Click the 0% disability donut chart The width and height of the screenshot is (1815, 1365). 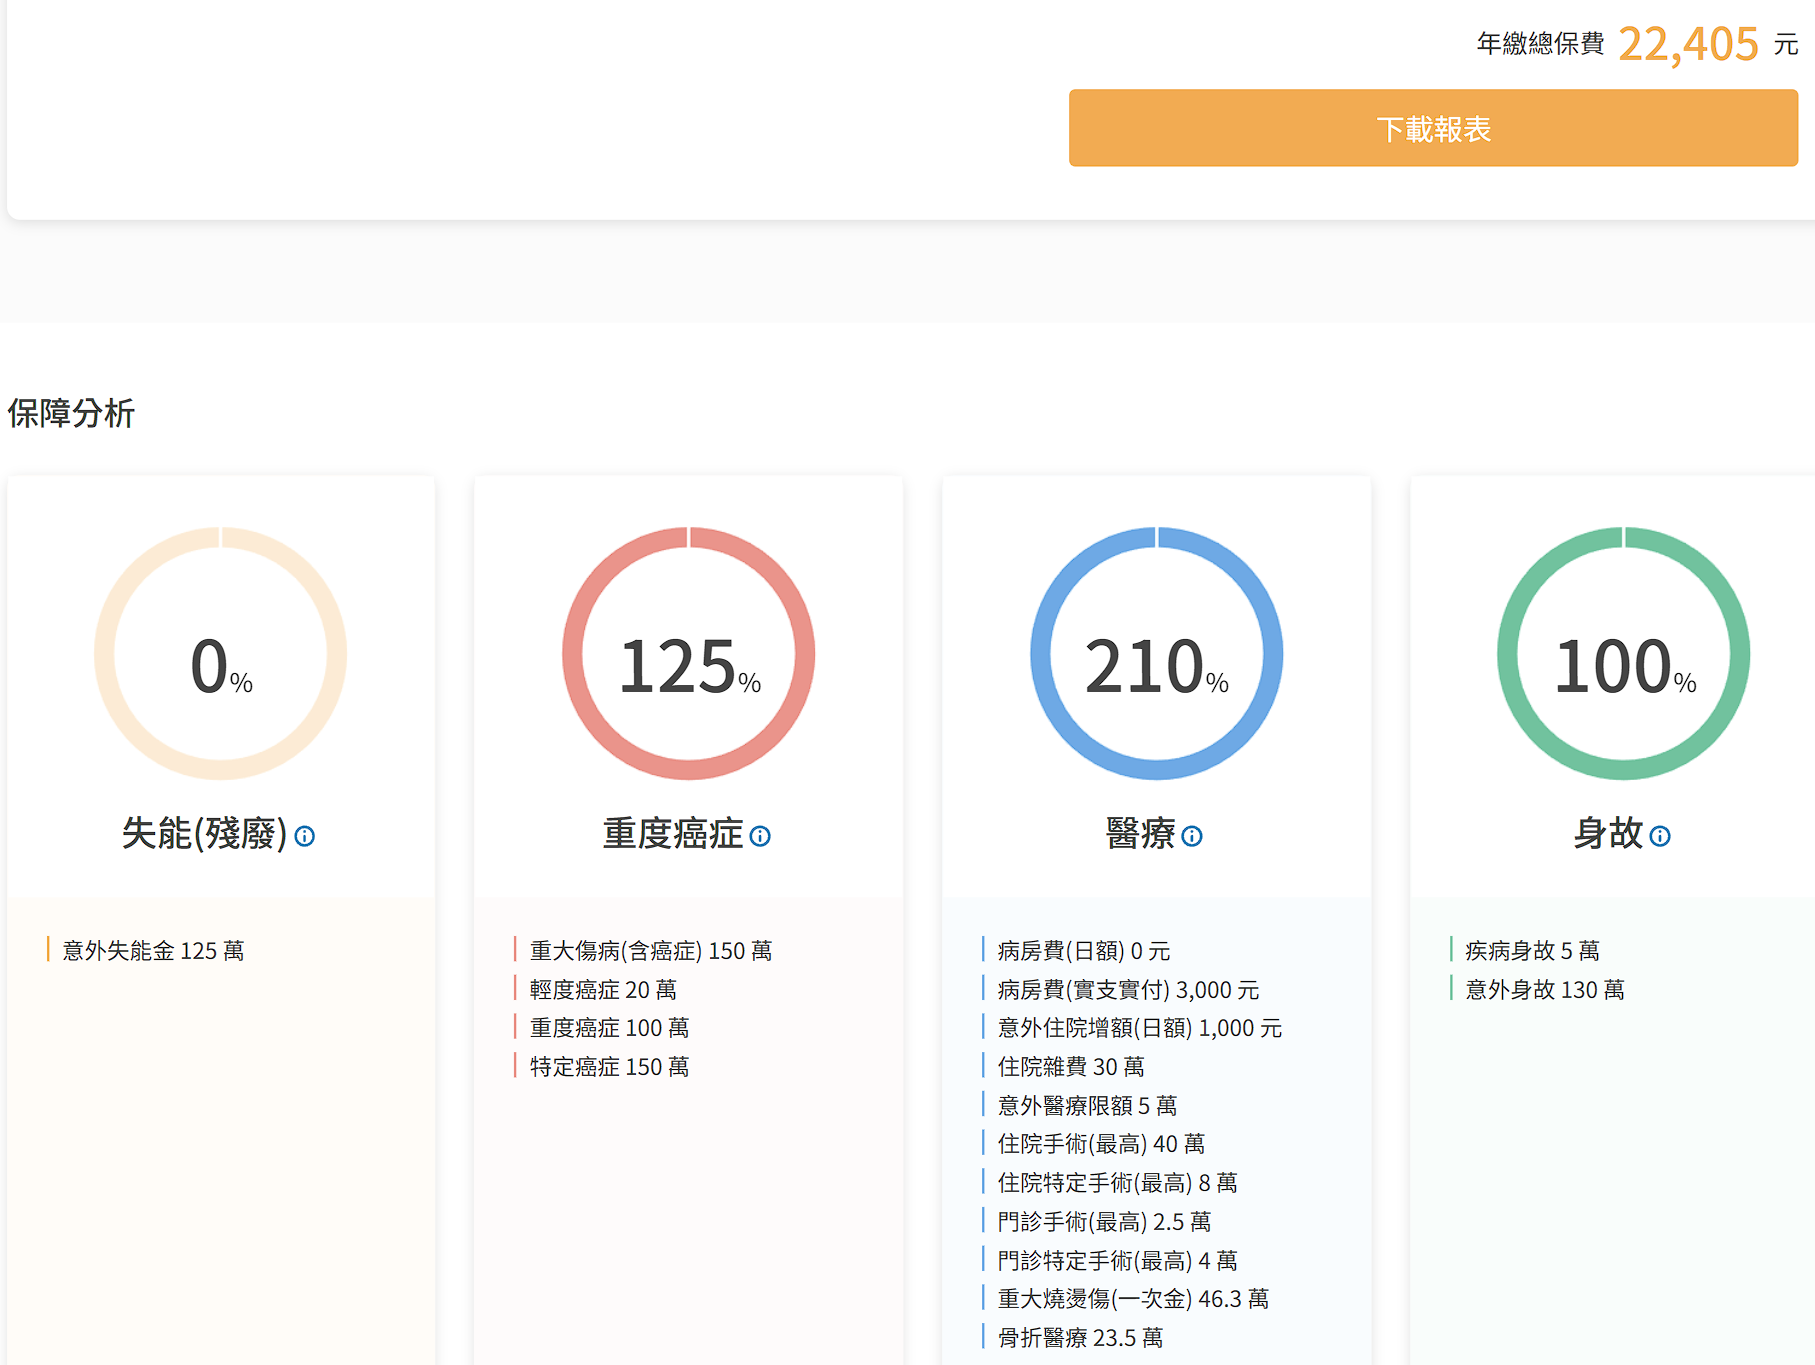[221, 654]
